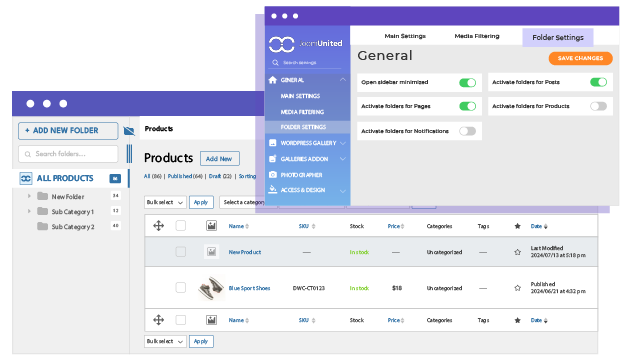Click the move handle icon in table header

coord(159,226)
